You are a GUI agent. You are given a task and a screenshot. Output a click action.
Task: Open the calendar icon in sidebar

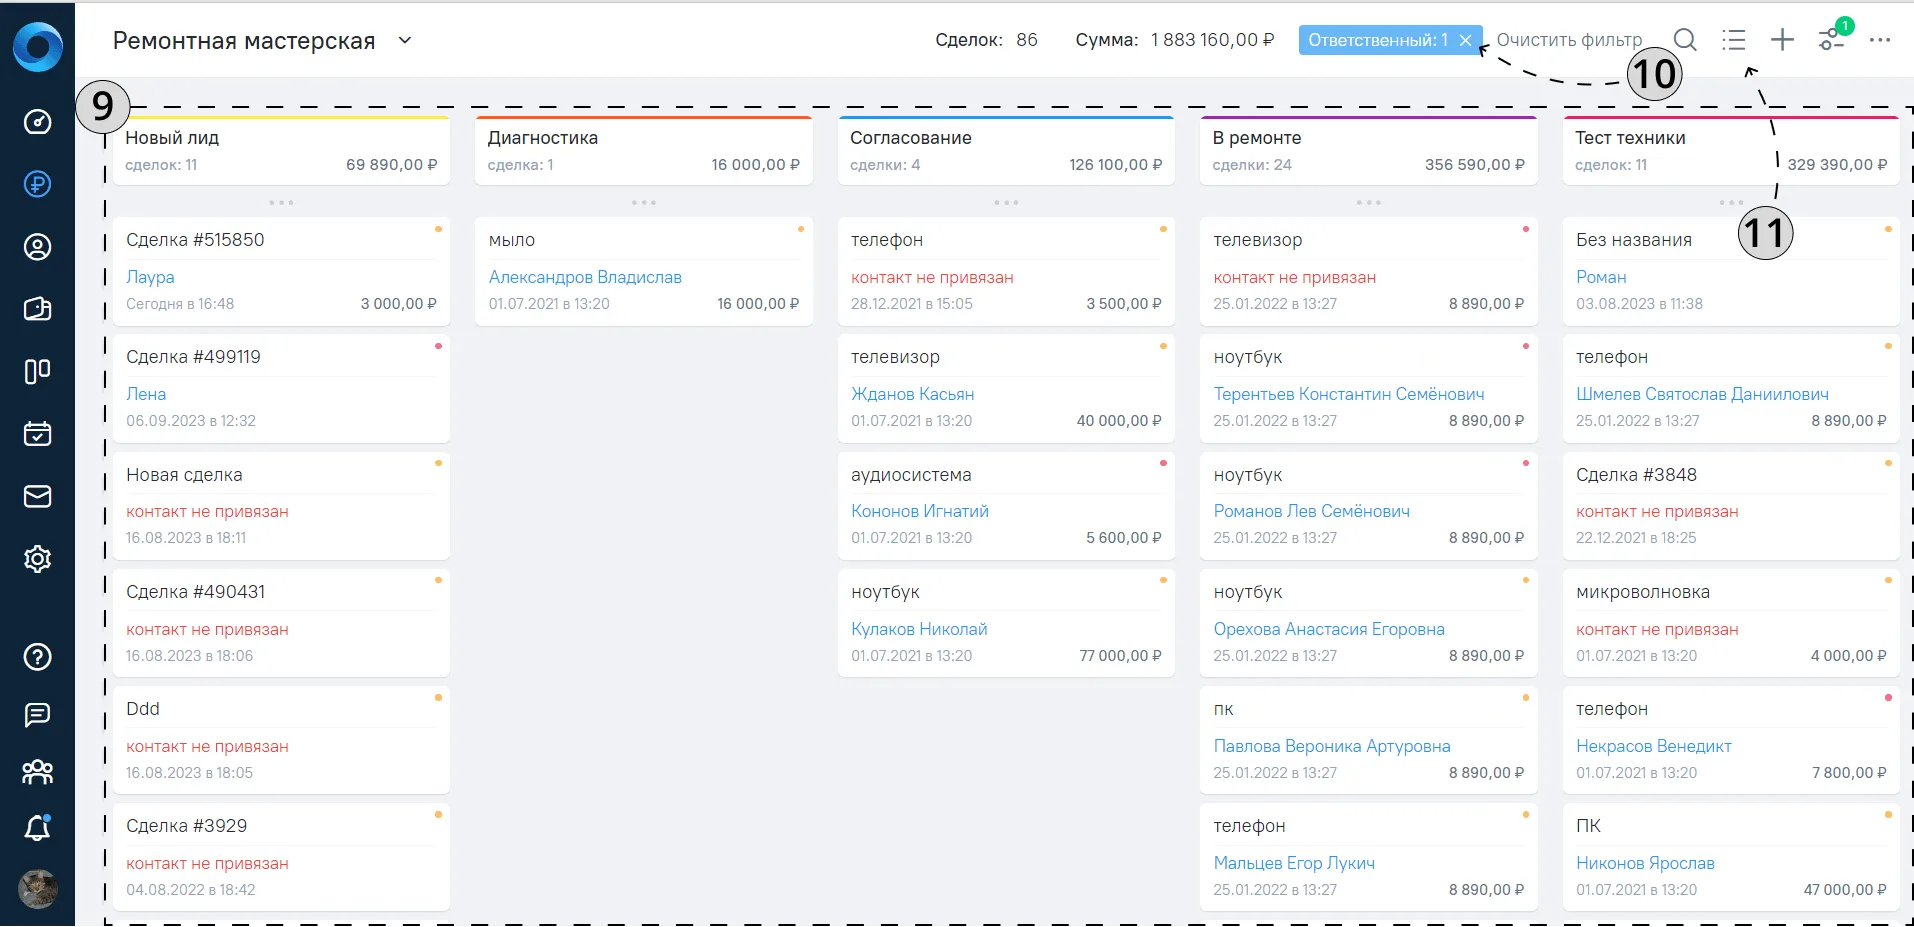pyautogui.click(x=37, y=434)
